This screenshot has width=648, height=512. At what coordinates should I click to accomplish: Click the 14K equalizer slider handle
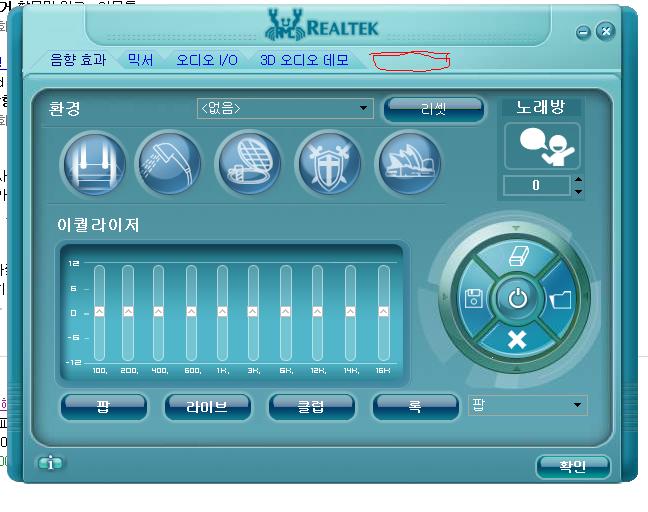[350, 311]
